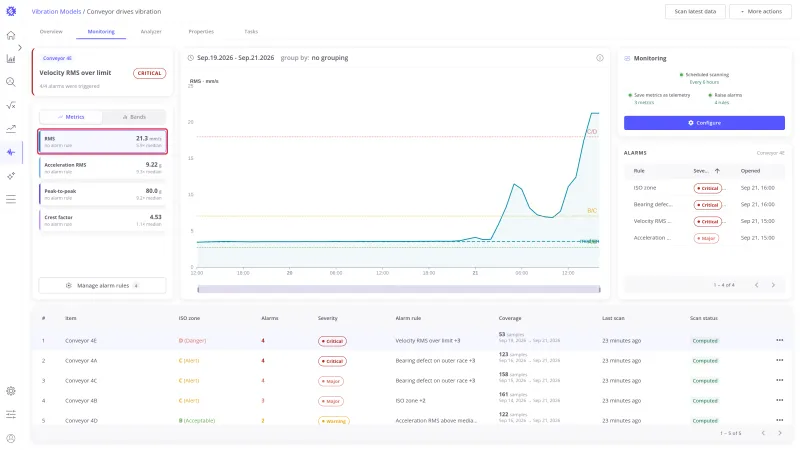Open three-dot menu for Conveyor 4E row
The width and height of the screenshot is (800, 450).
[779, 340]
